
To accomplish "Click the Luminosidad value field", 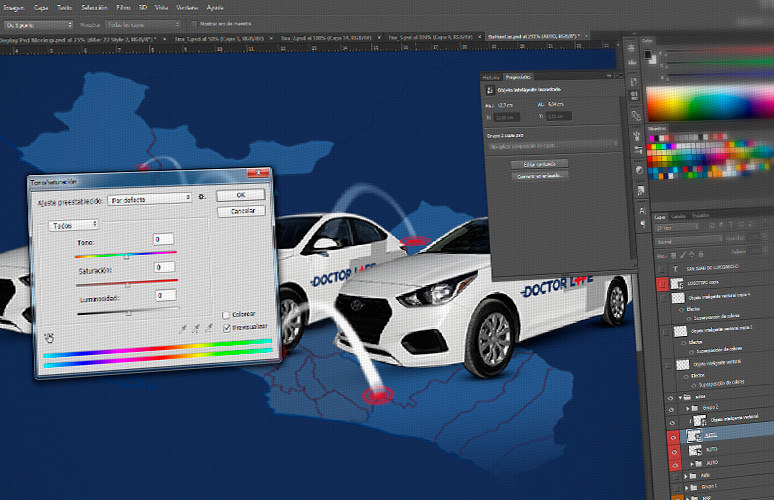I will point(166,296).
